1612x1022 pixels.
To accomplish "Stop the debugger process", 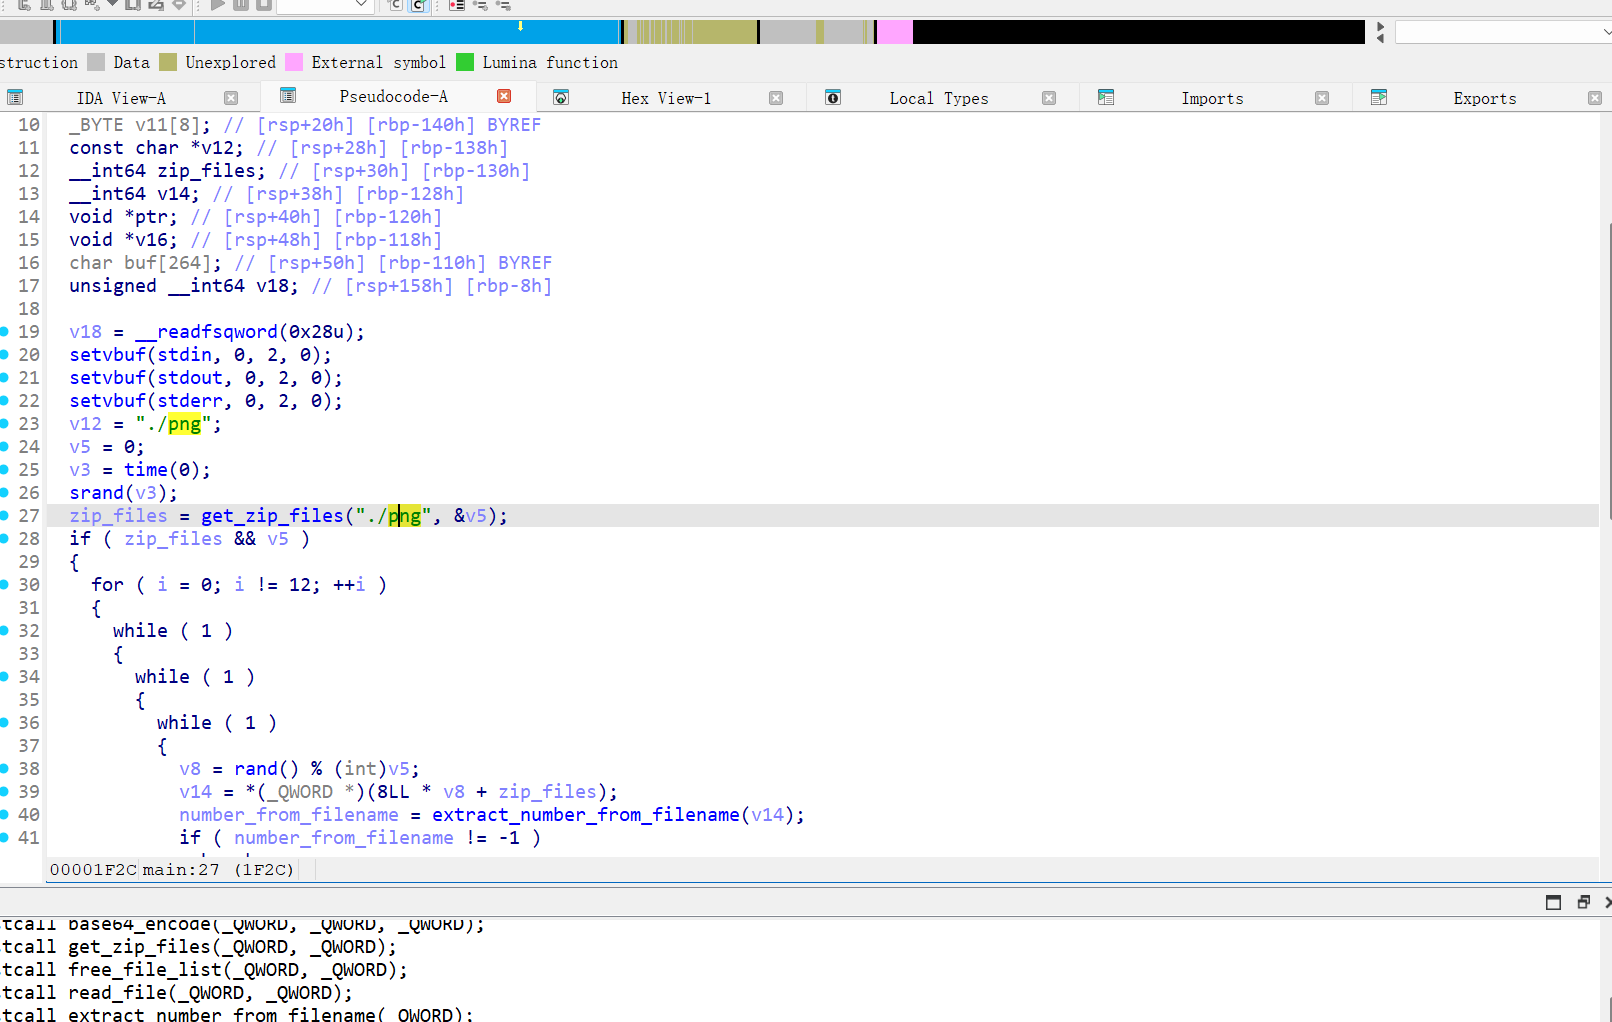I will click(x=264, y=5).
